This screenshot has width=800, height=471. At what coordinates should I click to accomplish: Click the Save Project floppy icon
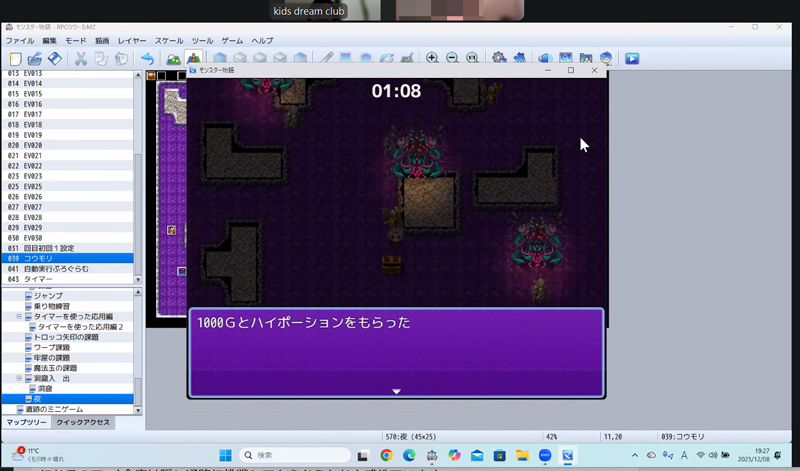(x=55, y=58)
